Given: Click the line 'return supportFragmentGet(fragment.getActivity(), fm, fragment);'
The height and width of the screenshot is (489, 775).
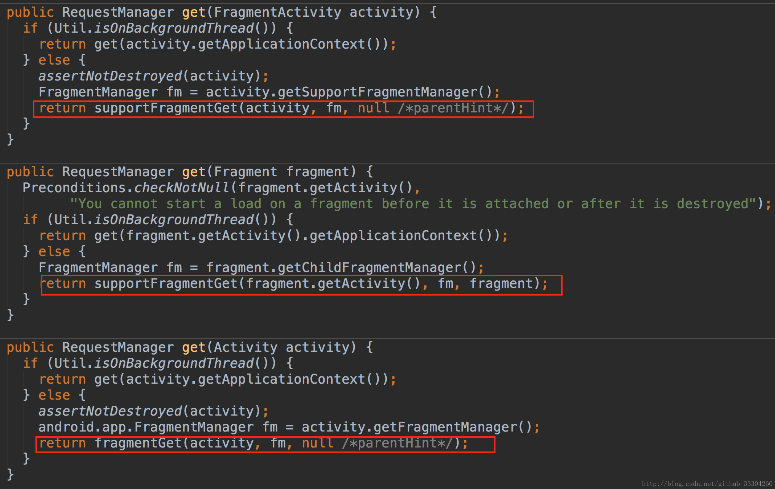Looking at the screenshot, I should tap(294, 284).
